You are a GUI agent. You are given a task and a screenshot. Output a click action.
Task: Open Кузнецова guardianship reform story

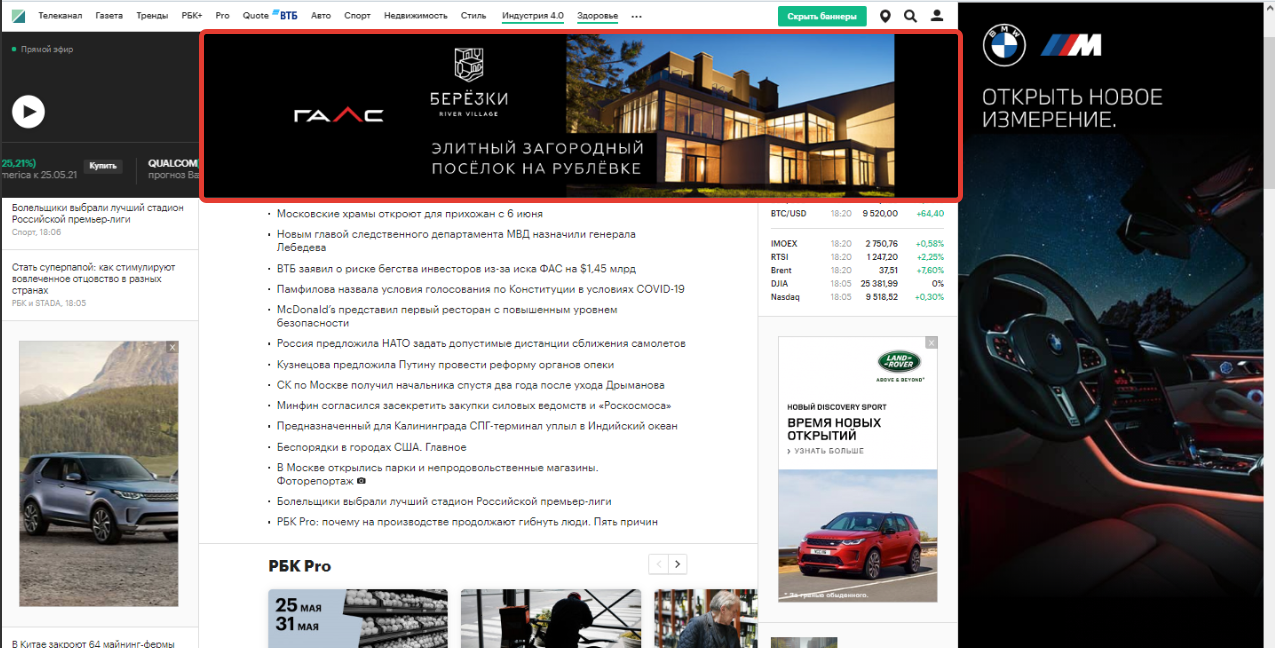[x=445, y=365]
